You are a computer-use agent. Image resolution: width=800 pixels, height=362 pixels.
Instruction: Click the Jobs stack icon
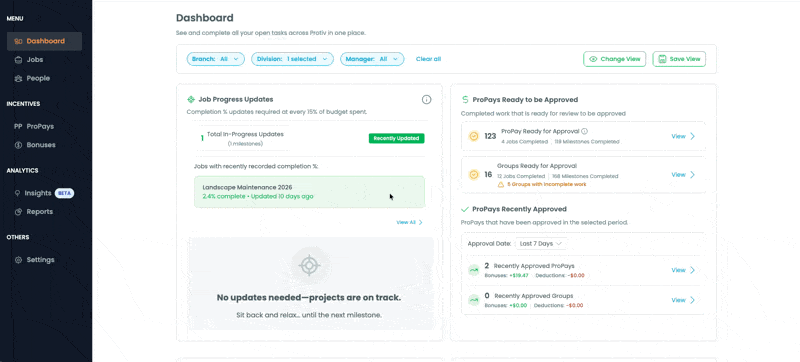click(18, 60)
